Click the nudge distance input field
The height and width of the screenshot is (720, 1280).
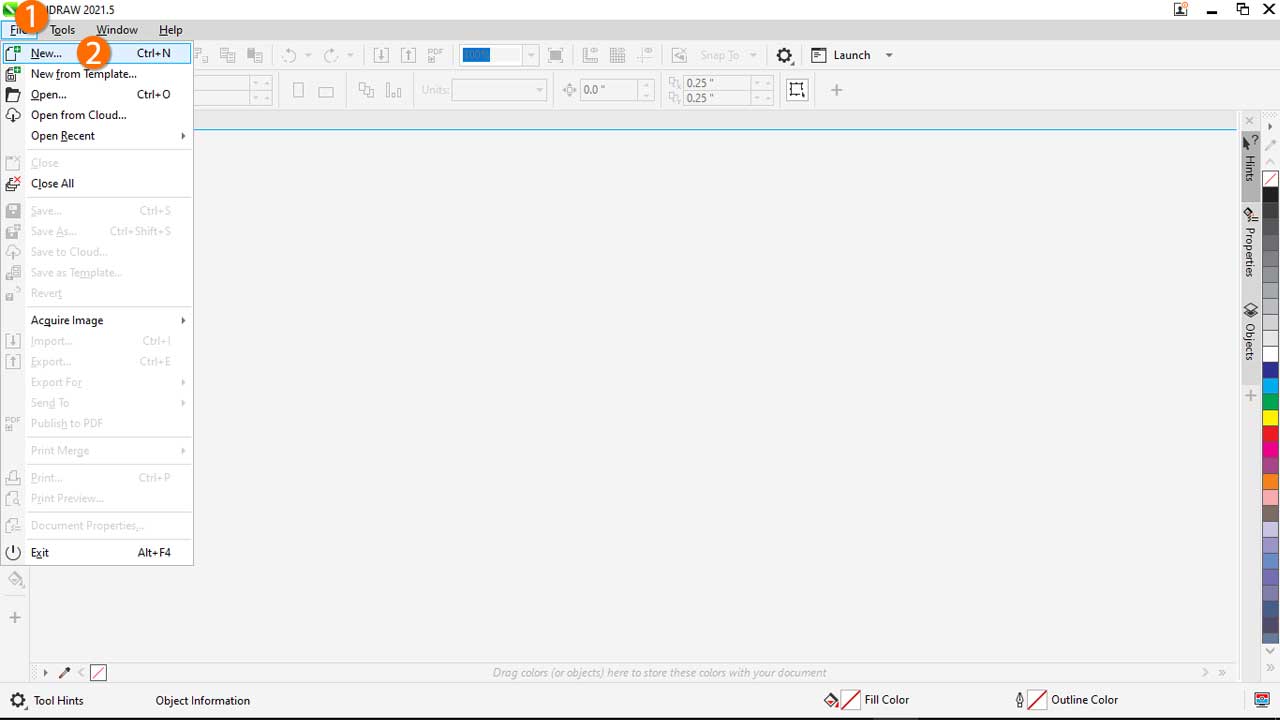click(608, 90)
